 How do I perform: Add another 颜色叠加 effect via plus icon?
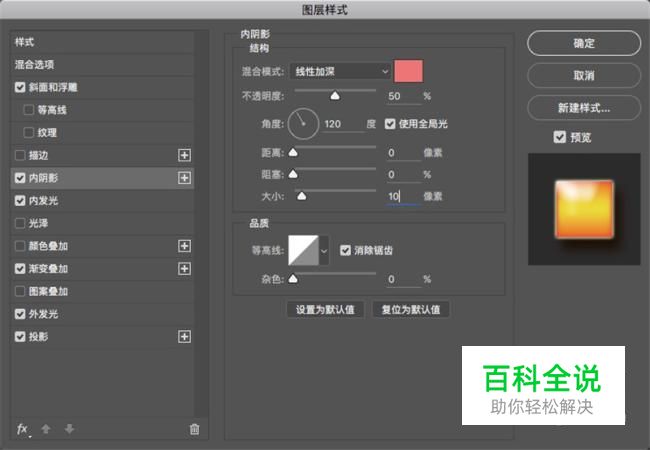184,246
